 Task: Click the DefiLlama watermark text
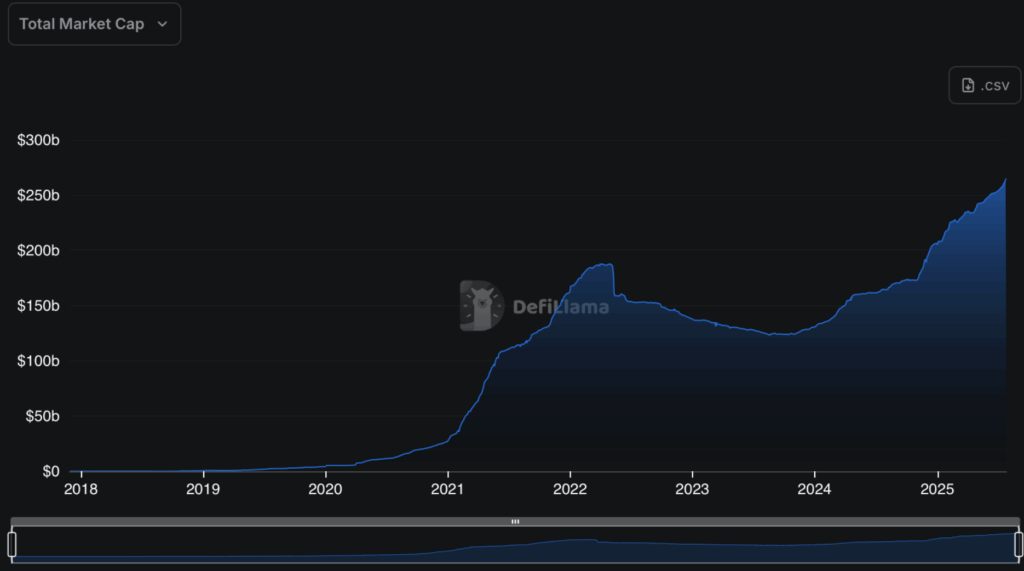tap(560, 307)
